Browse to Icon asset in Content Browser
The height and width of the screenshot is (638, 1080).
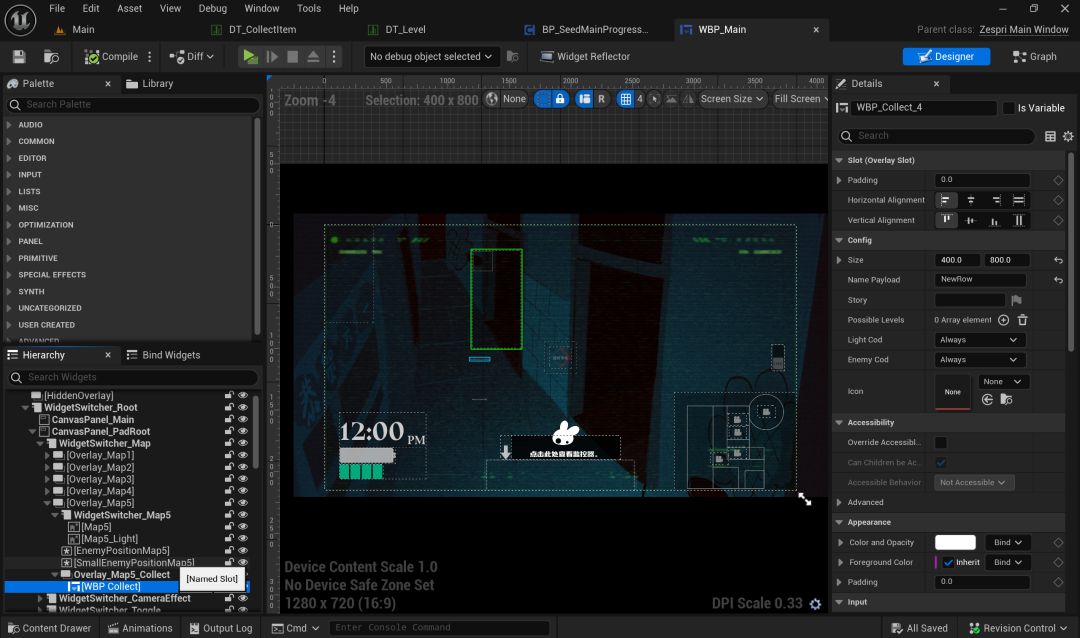pos(1006,400)
